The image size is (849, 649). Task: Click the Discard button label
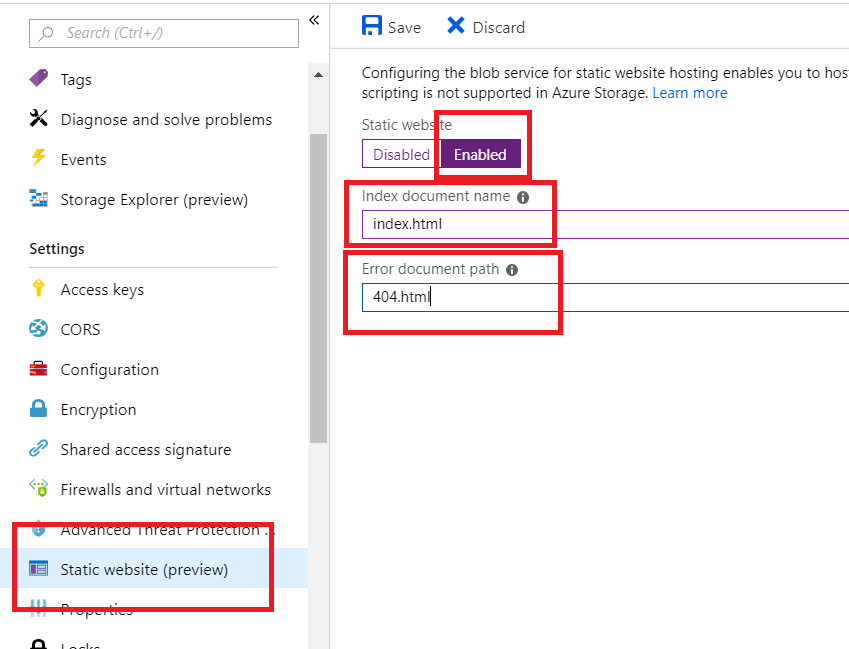(499, 28)
